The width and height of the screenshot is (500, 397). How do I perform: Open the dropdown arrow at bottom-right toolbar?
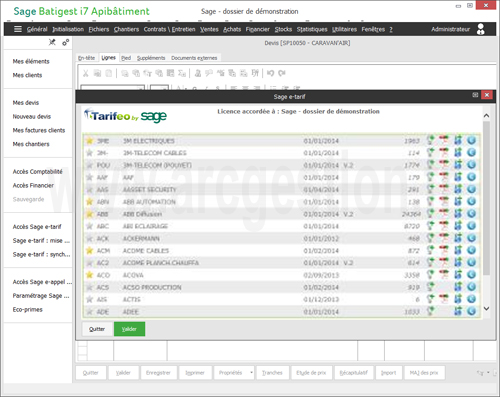[x=488, y=372]
